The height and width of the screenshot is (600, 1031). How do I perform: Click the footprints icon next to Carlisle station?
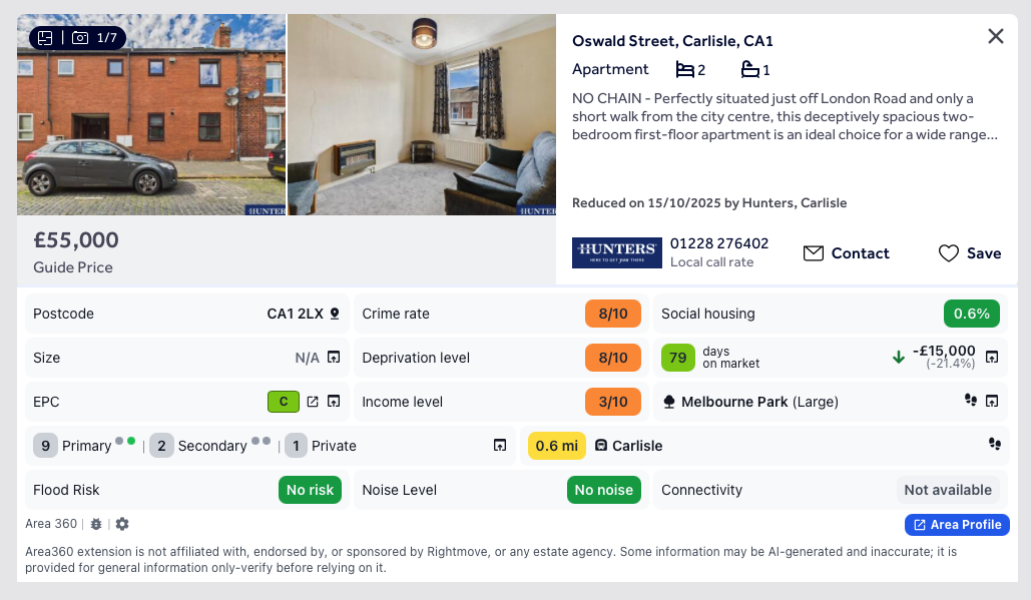[x=994, y=445]
